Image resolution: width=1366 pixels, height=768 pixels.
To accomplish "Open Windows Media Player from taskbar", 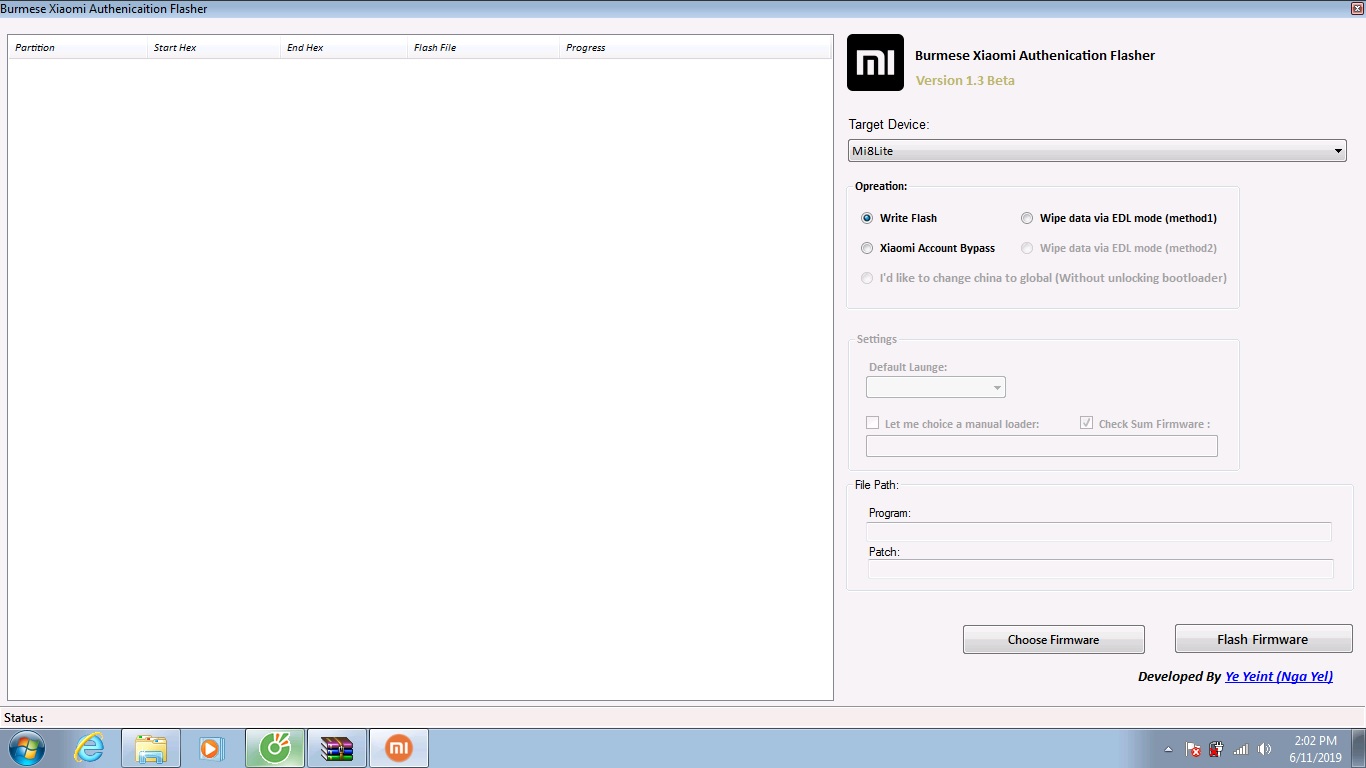I will 212,748.
